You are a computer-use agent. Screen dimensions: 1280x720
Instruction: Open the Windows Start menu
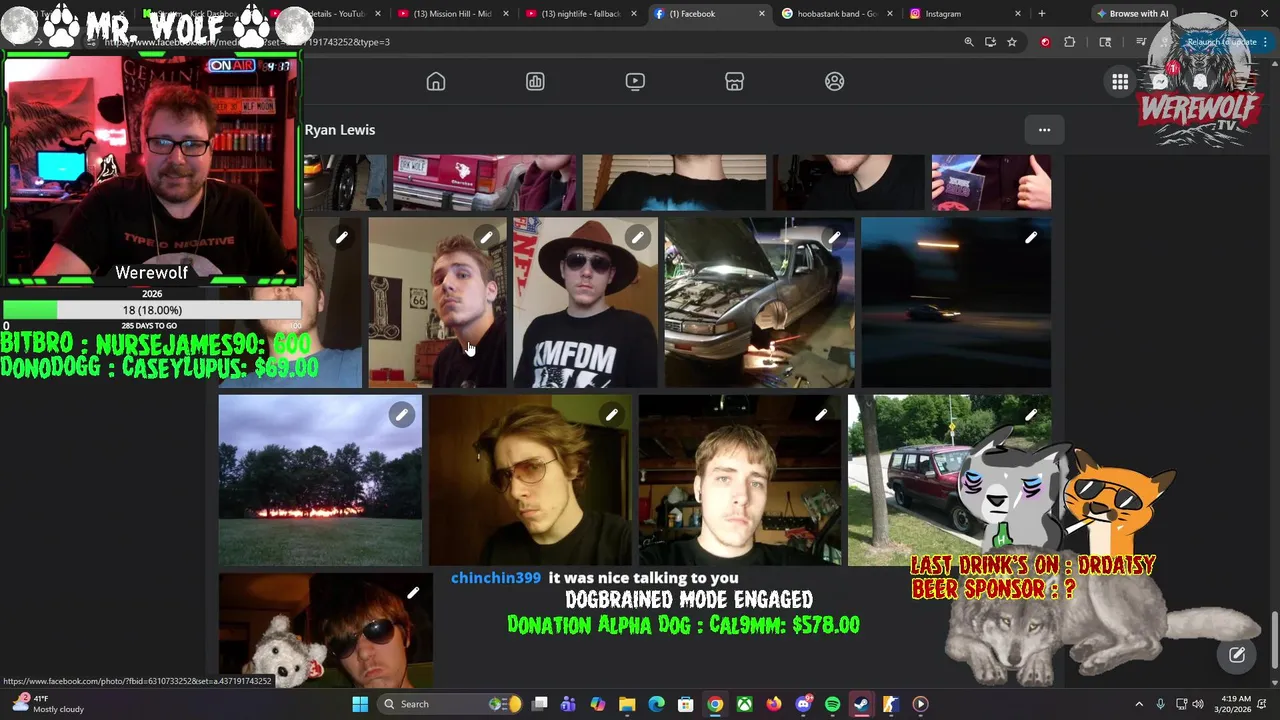point(360,704)
